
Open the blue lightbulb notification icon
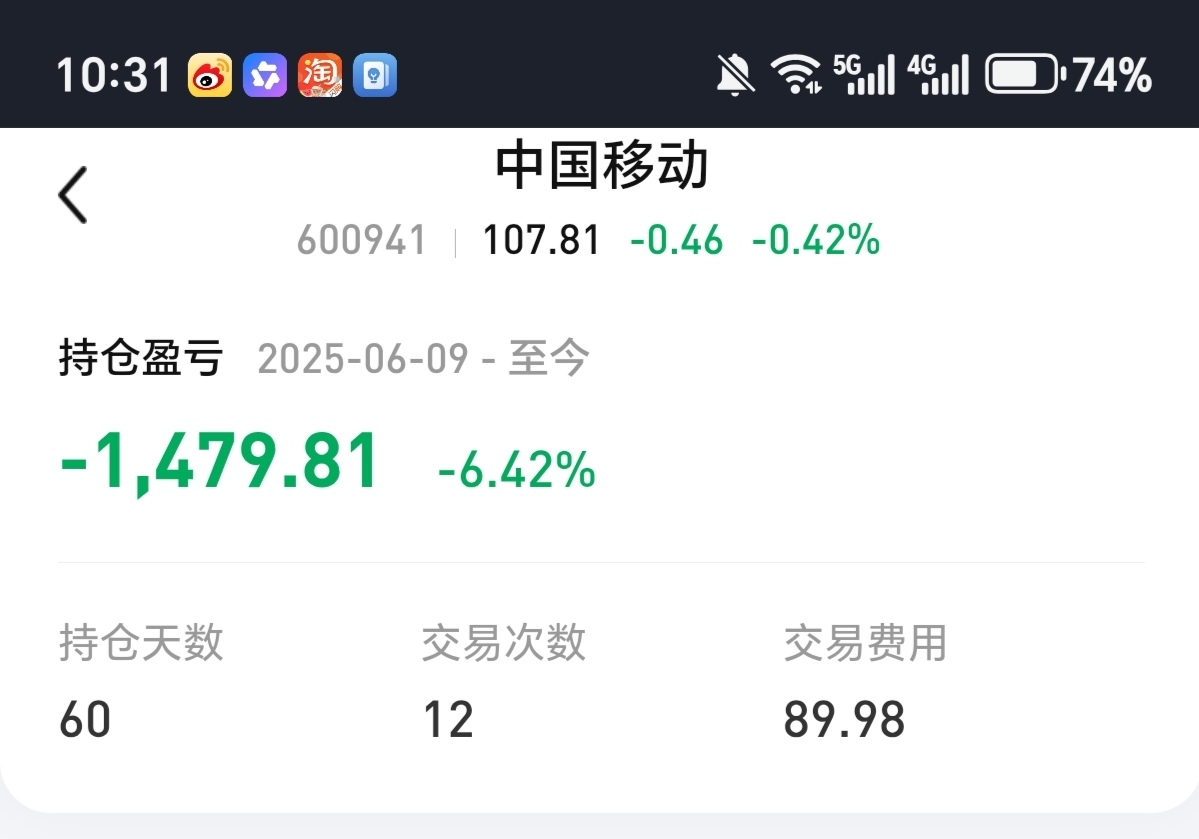coord(375,75)
